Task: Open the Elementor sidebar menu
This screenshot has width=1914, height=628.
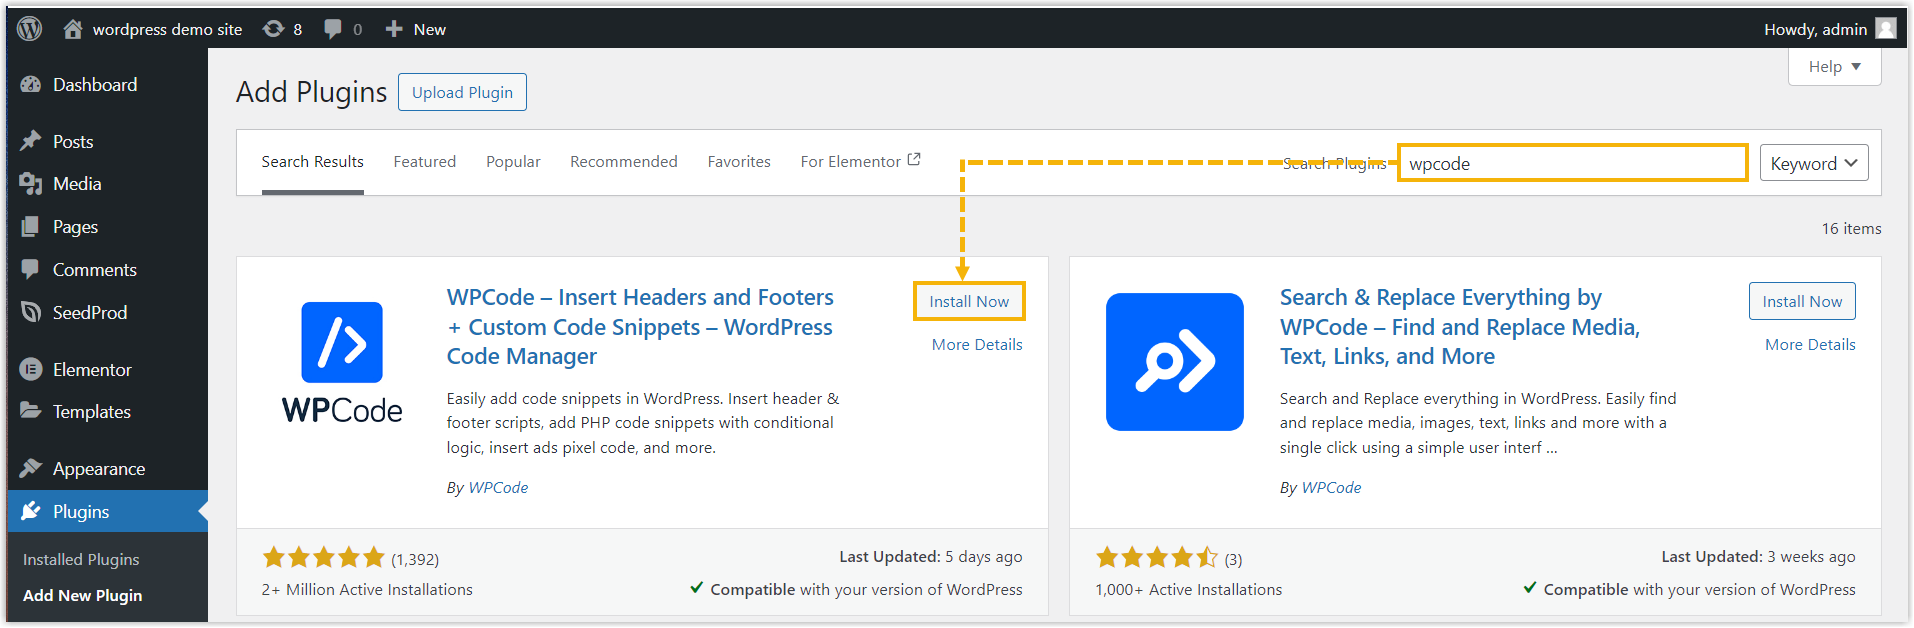Action: [92, 370]
